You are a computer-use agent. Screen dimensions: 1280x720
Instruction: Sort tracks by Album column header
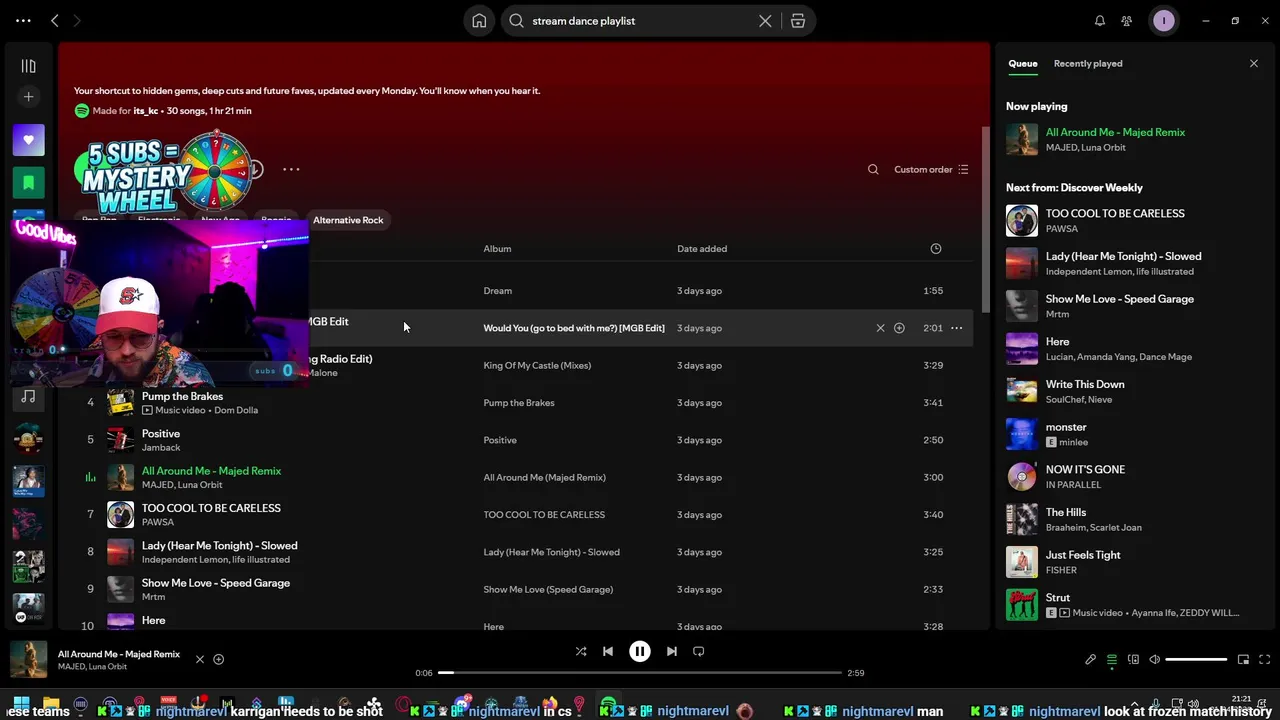pyautogui.click(x=497, y=249)
